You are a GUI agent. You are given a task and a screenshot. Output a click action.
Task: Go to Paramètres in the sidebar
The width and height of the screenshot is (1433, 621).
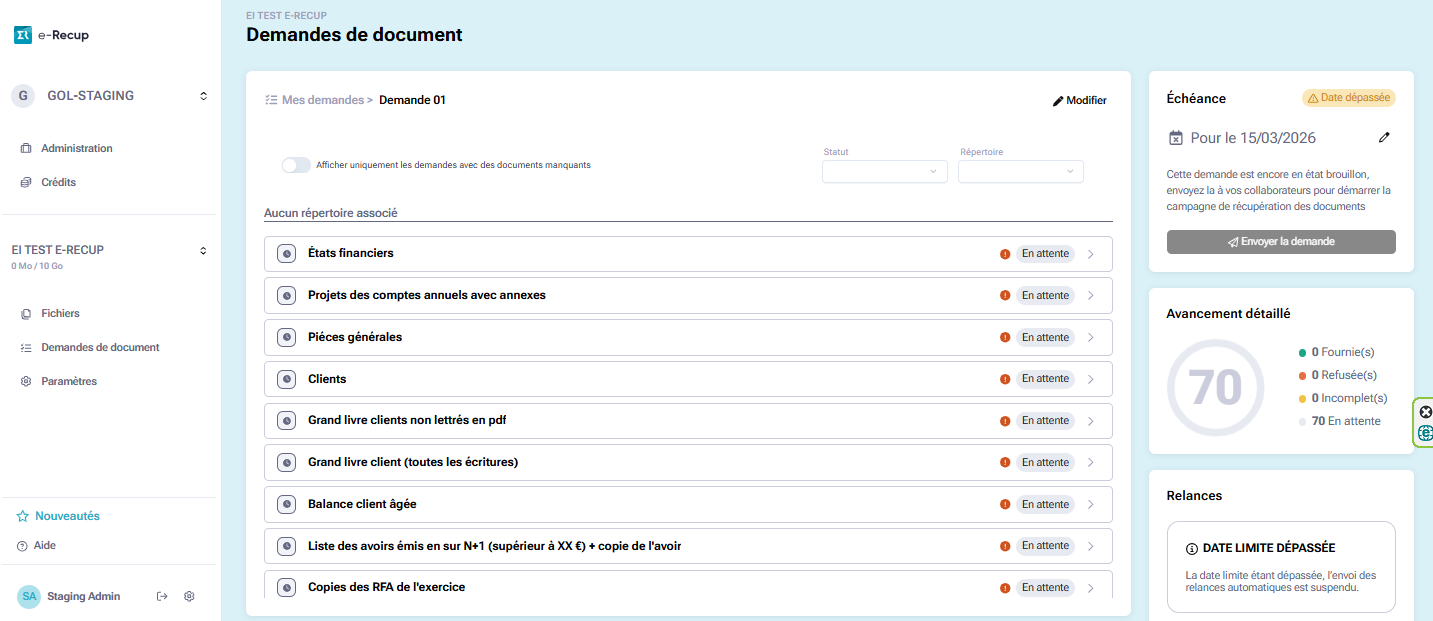pyautogui.click(x=68, y=381)
